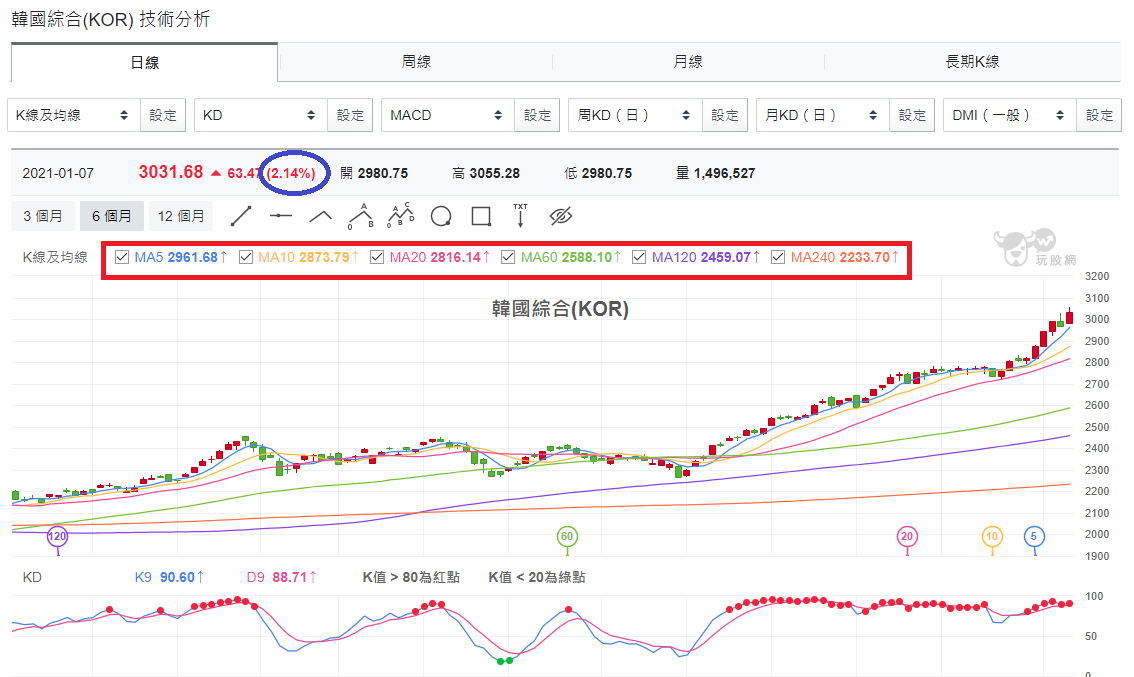Switch to the 長期K線 tab
Image resolution: width=1134 pixels, height=677 pixels.
click(x=973, y=62)
